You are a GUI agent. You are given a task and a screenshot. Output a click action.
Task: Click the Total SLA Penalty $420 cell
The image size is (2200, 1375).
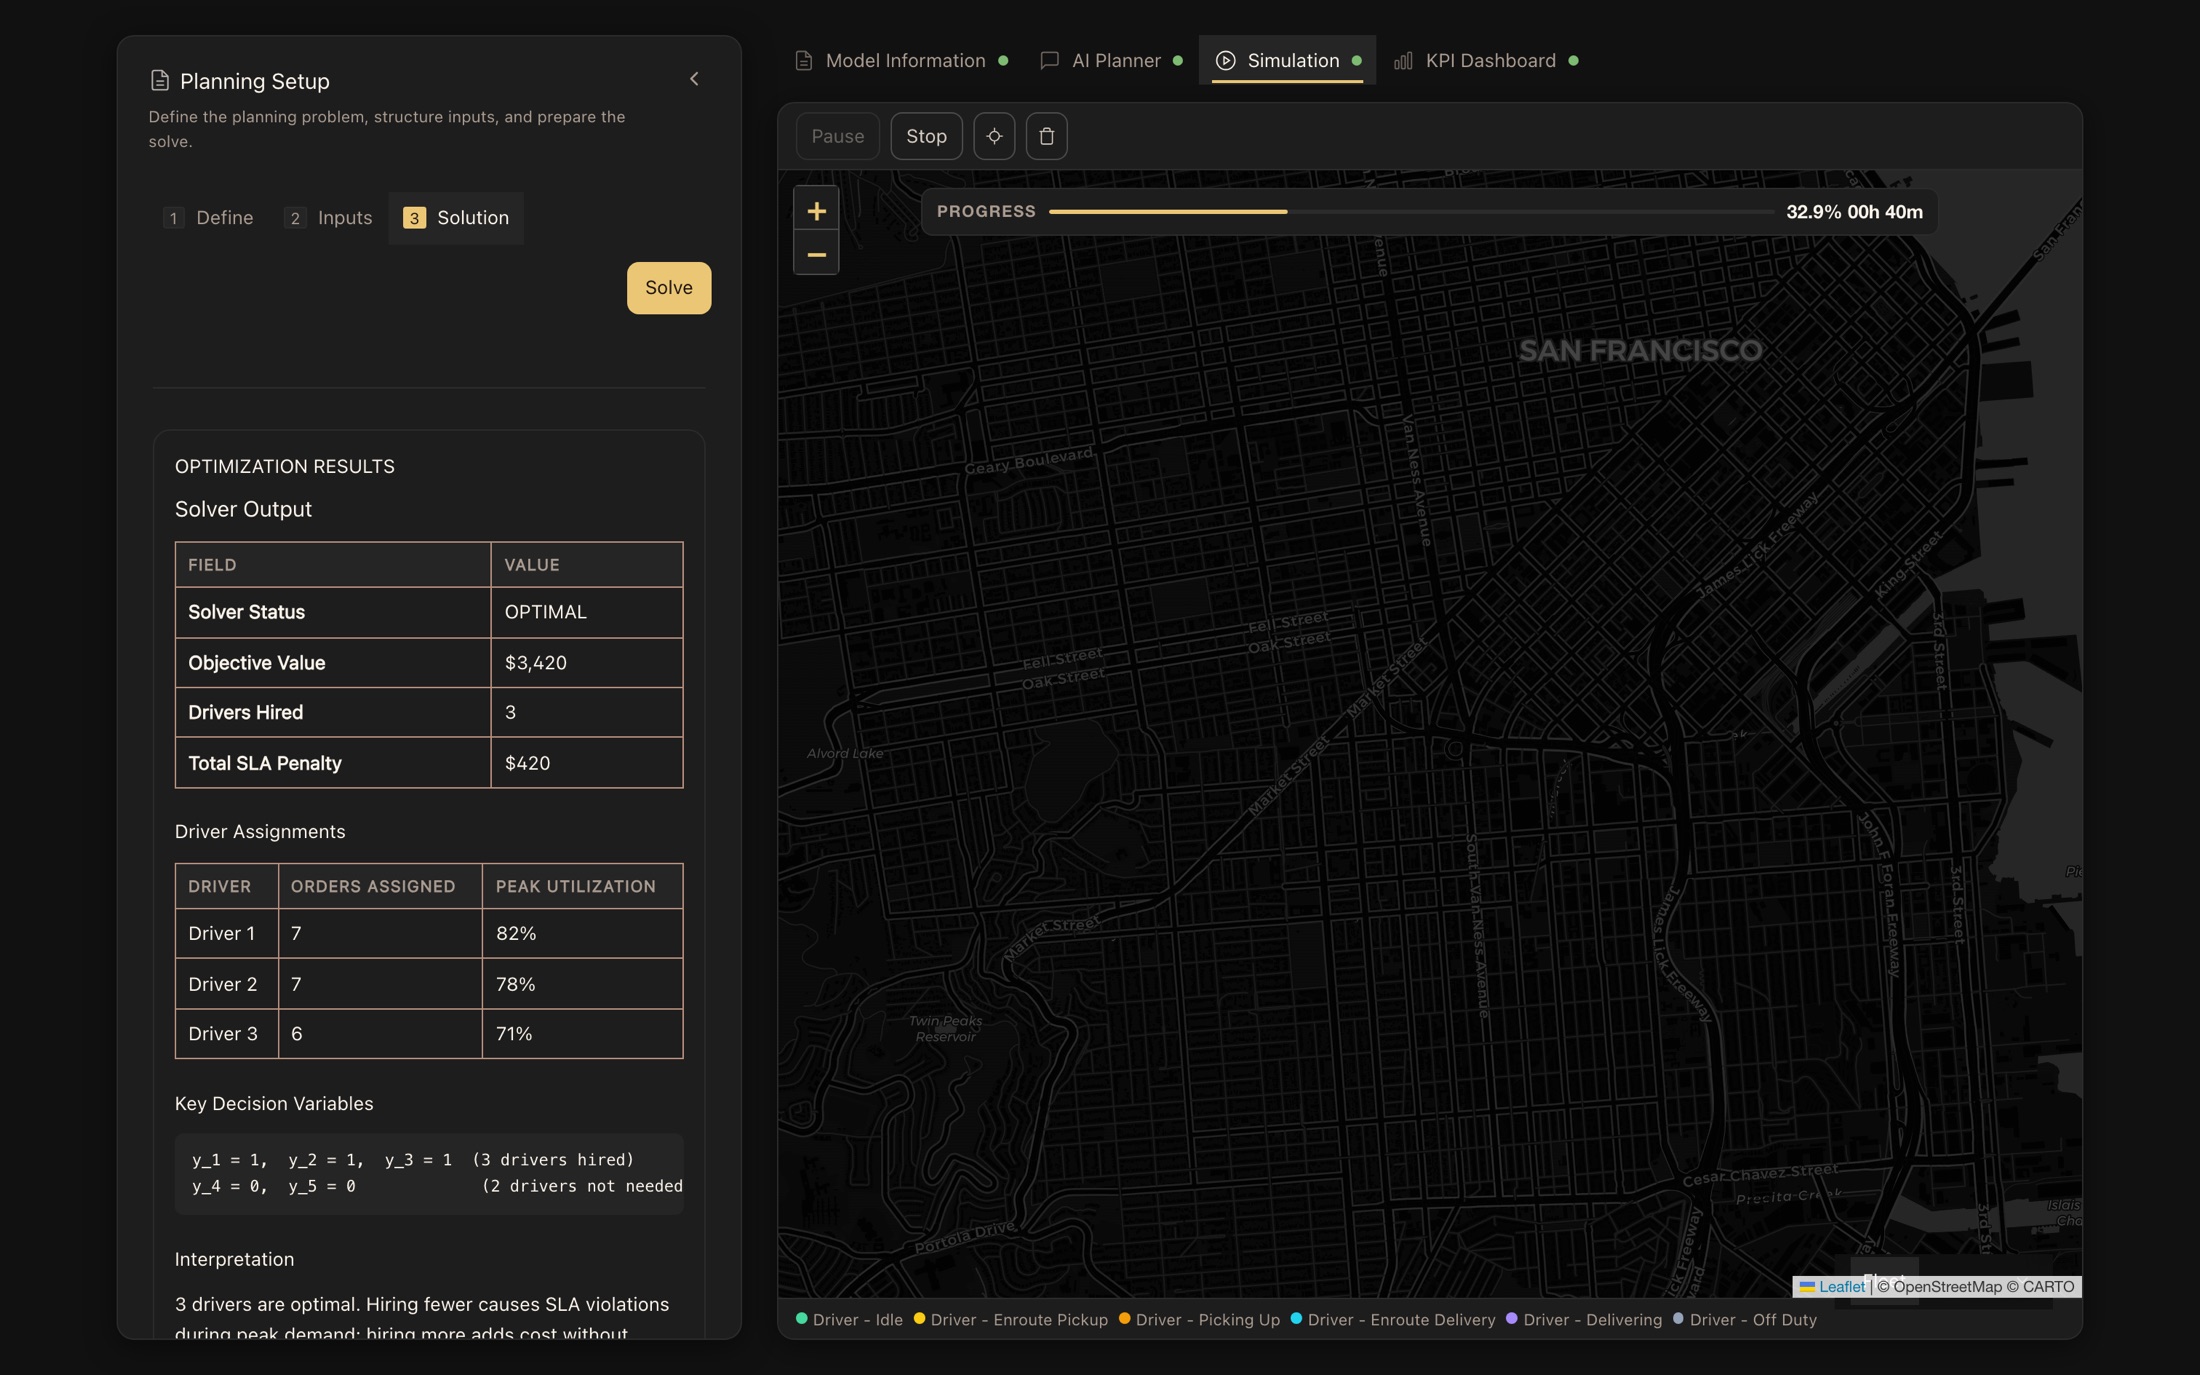587,763
